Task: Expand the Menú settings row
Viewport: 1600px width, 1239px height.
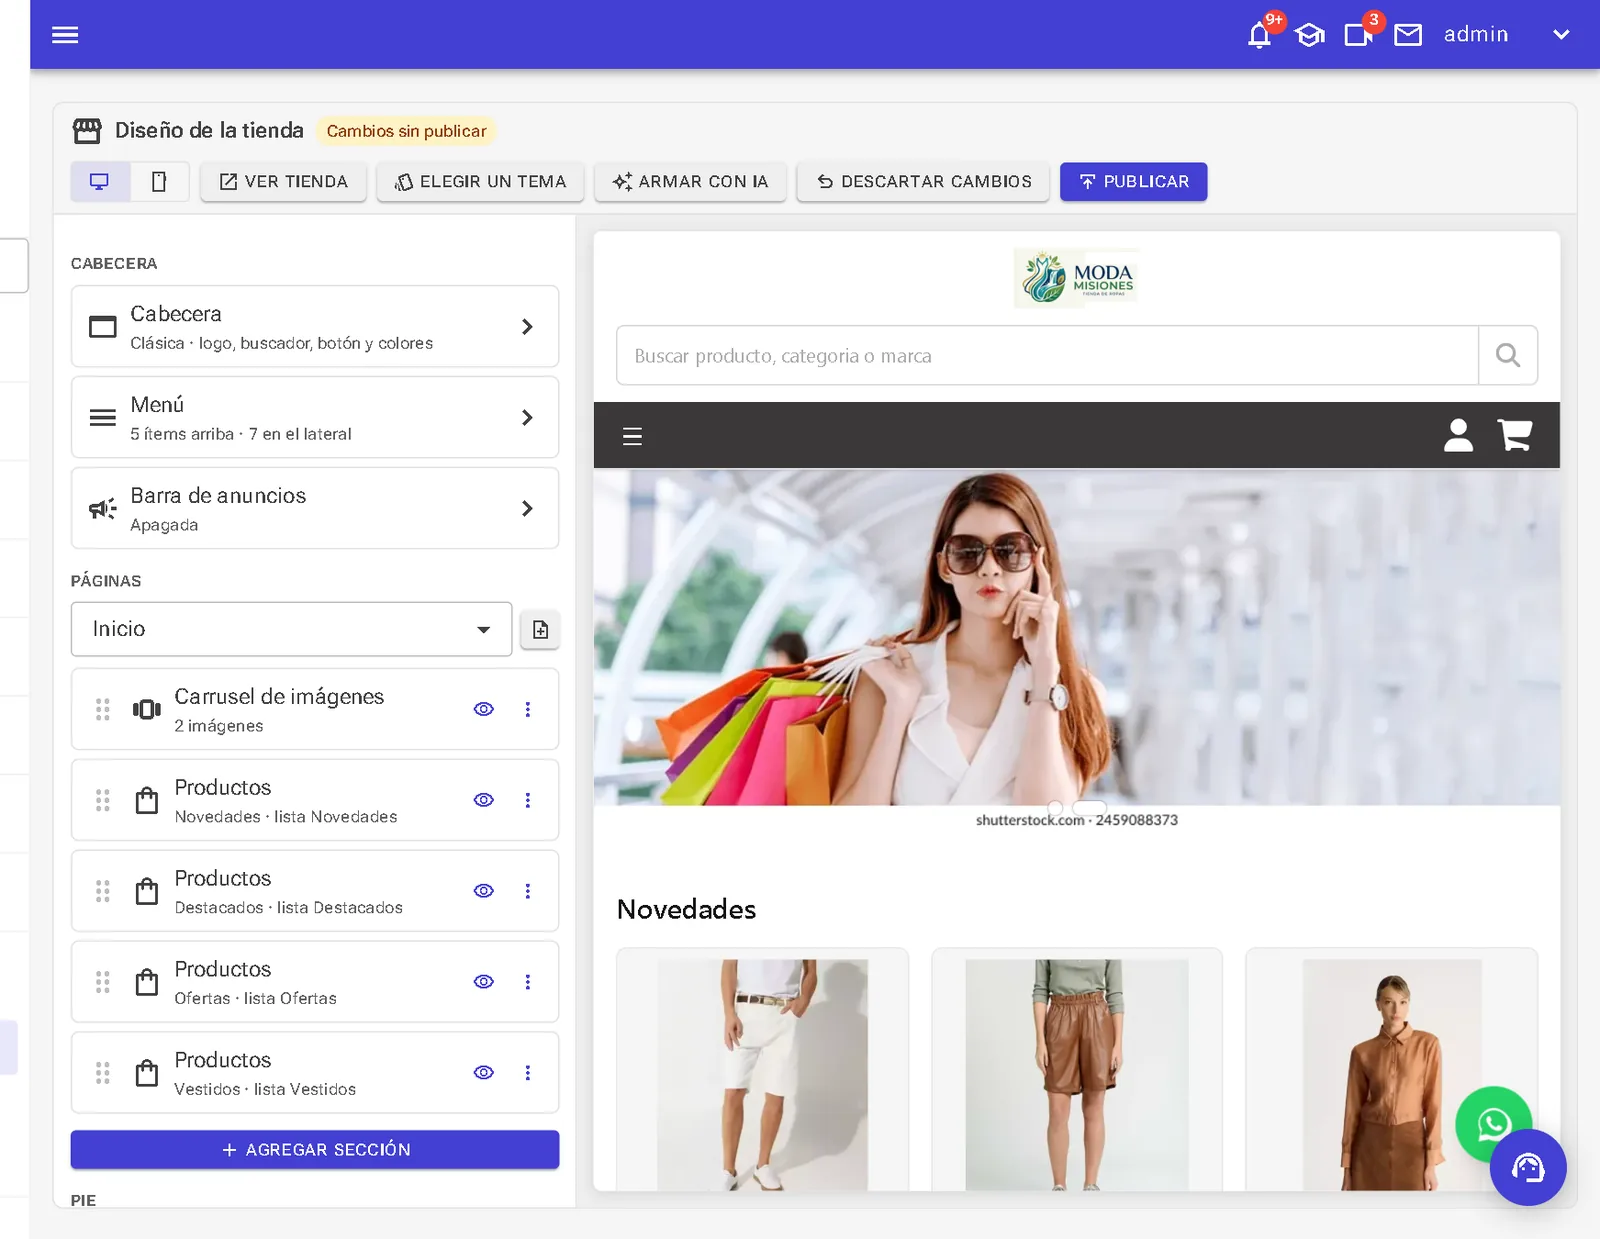Action: 315,418
